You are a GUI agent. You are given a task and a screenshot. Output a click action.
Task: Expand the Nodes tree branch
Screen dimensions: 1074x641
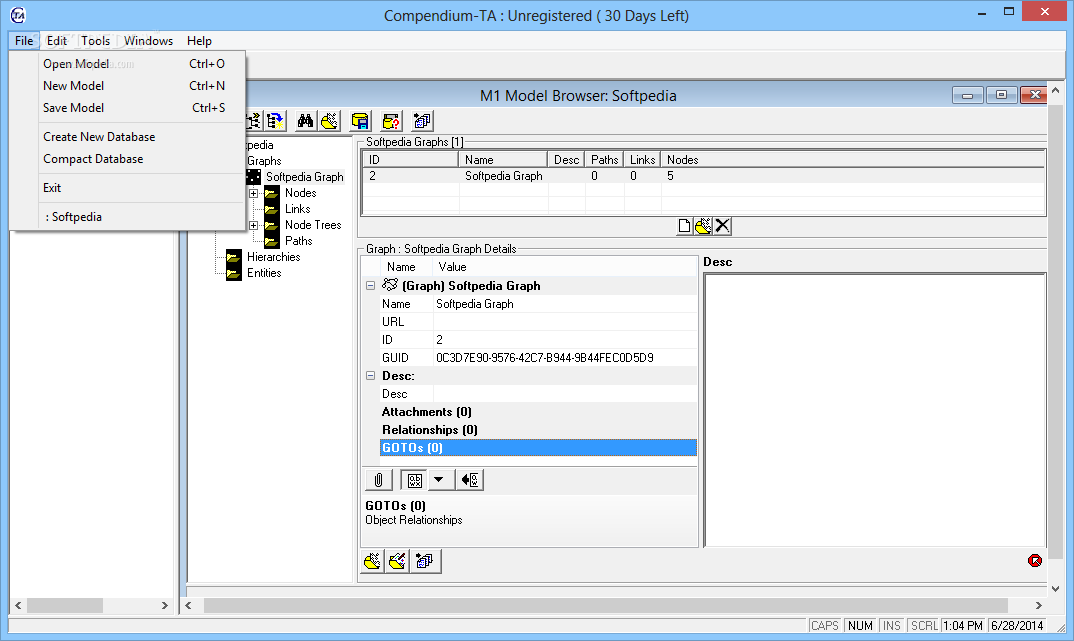253,193
